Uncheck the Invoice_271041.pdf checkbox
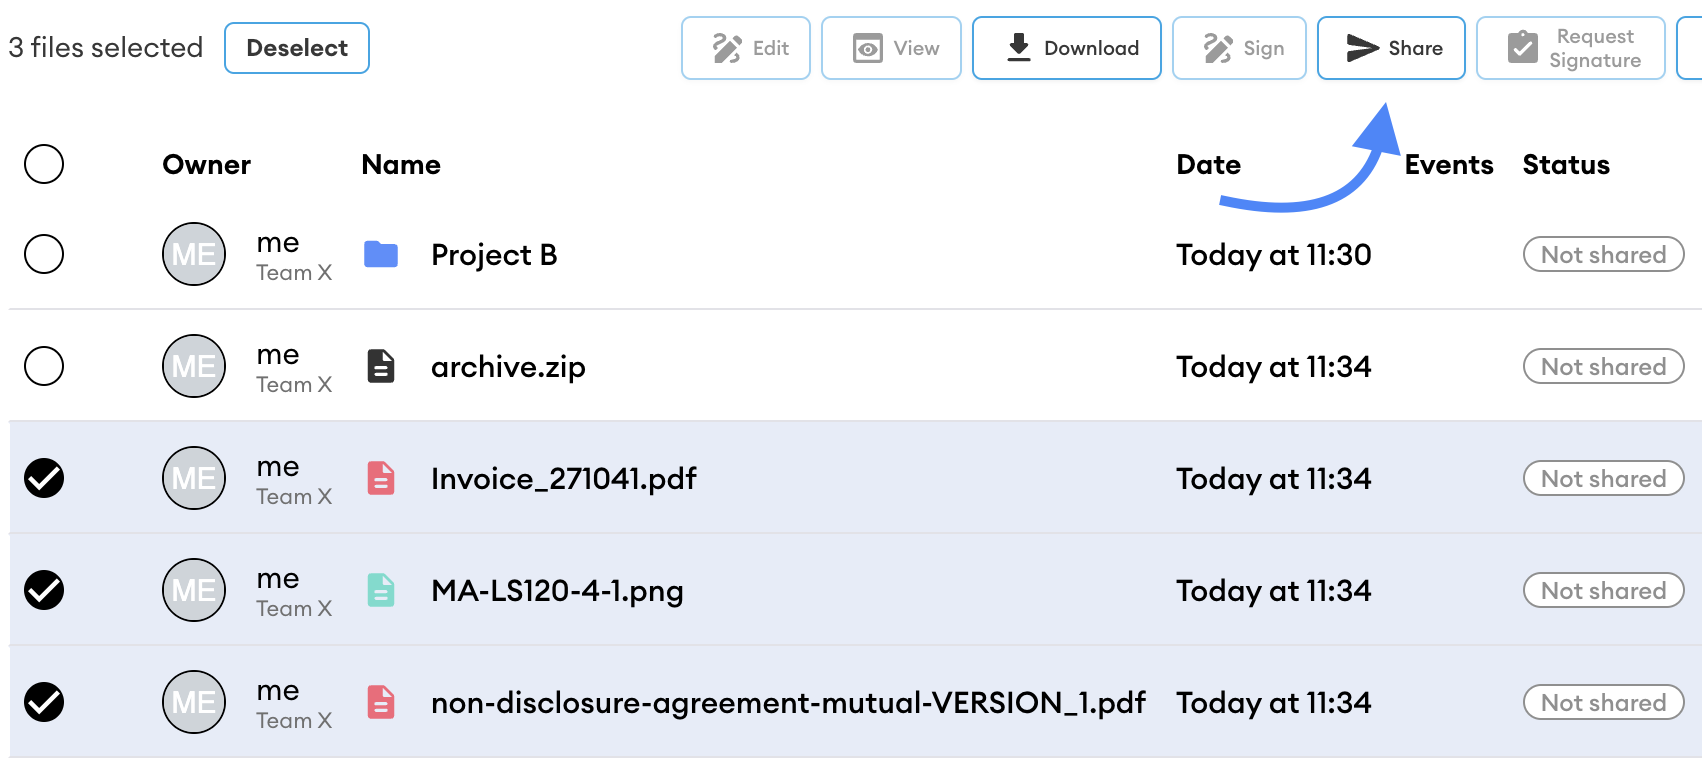 click(44, 478)
